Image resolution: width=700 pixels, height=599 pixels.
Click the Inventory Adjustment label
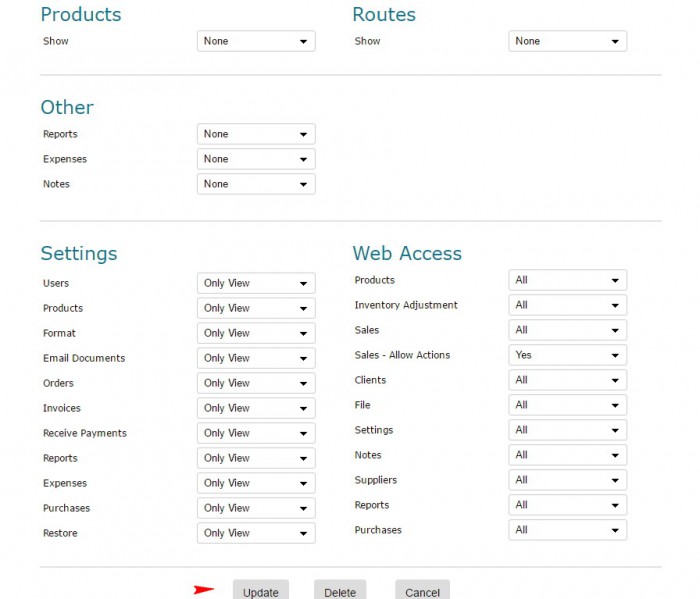(406, 305)
